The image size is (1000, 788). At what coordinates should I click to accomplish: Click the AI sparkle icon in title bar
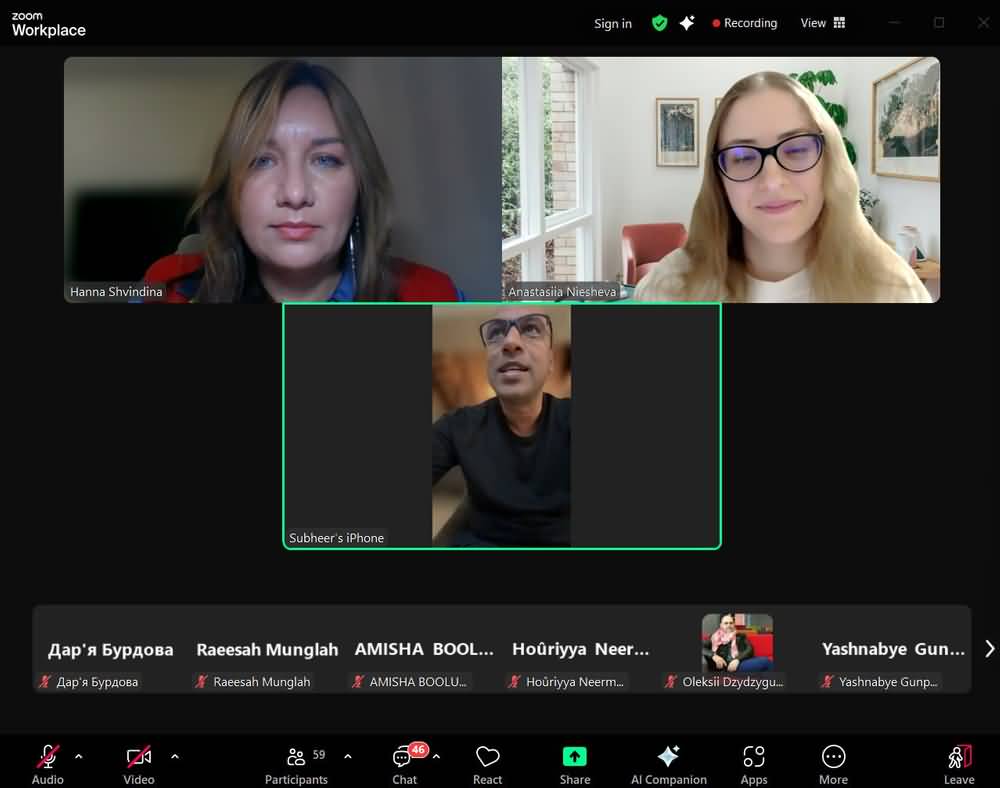point(687,23)
